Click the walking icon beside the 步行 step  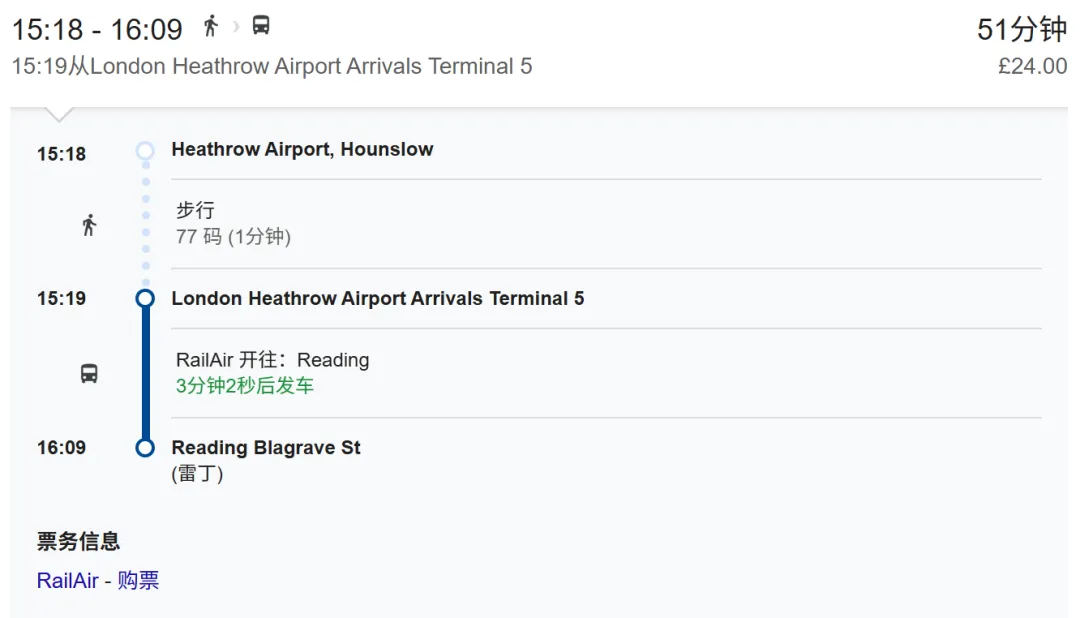coord(89,225)
